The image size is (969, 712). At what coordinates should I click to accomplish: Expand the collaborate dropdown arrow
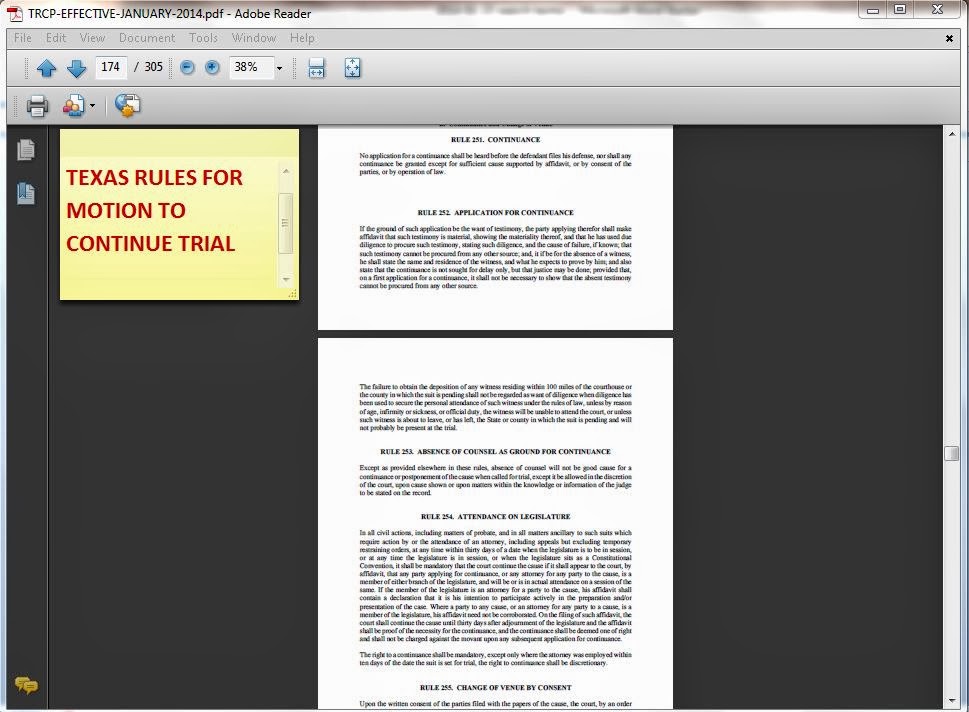tap(92, 106)
